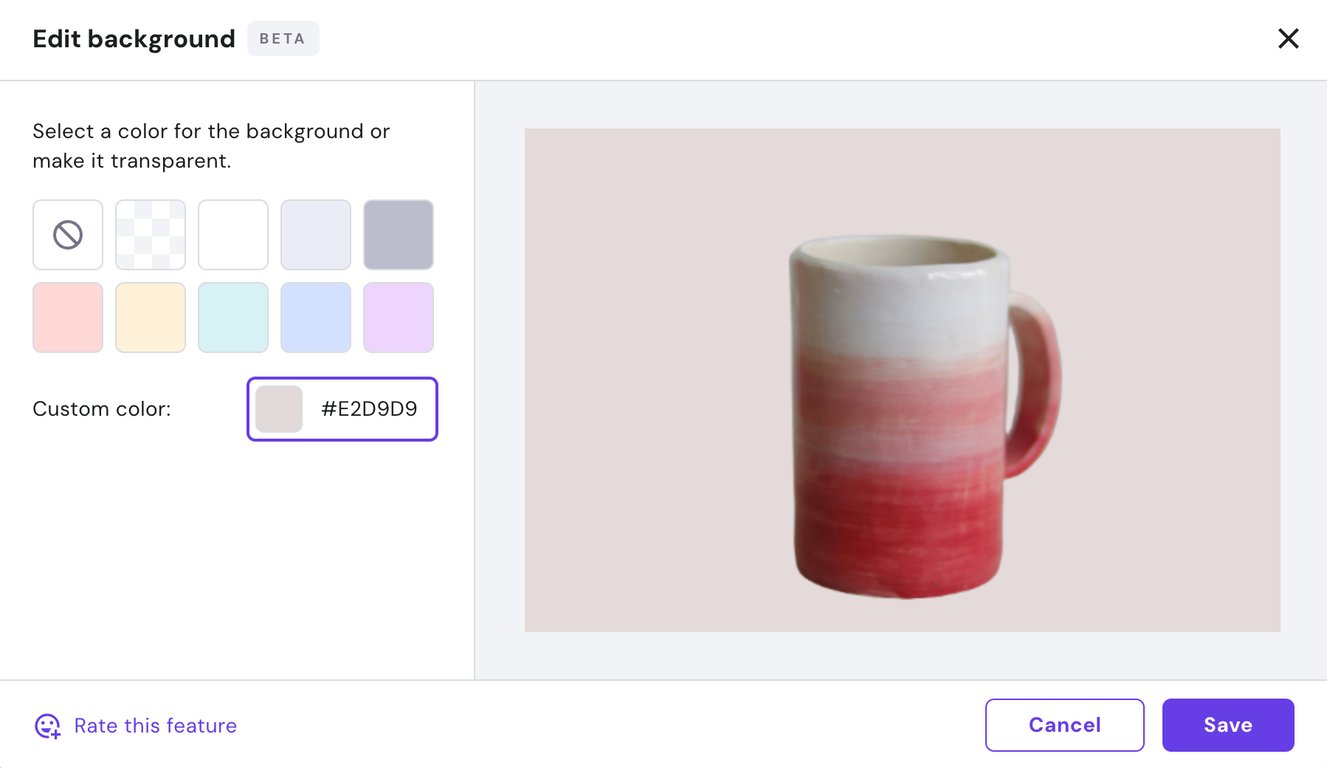Save the background changes
This screenshot has height=768, width=1327.
click(x=1228, y=725)
